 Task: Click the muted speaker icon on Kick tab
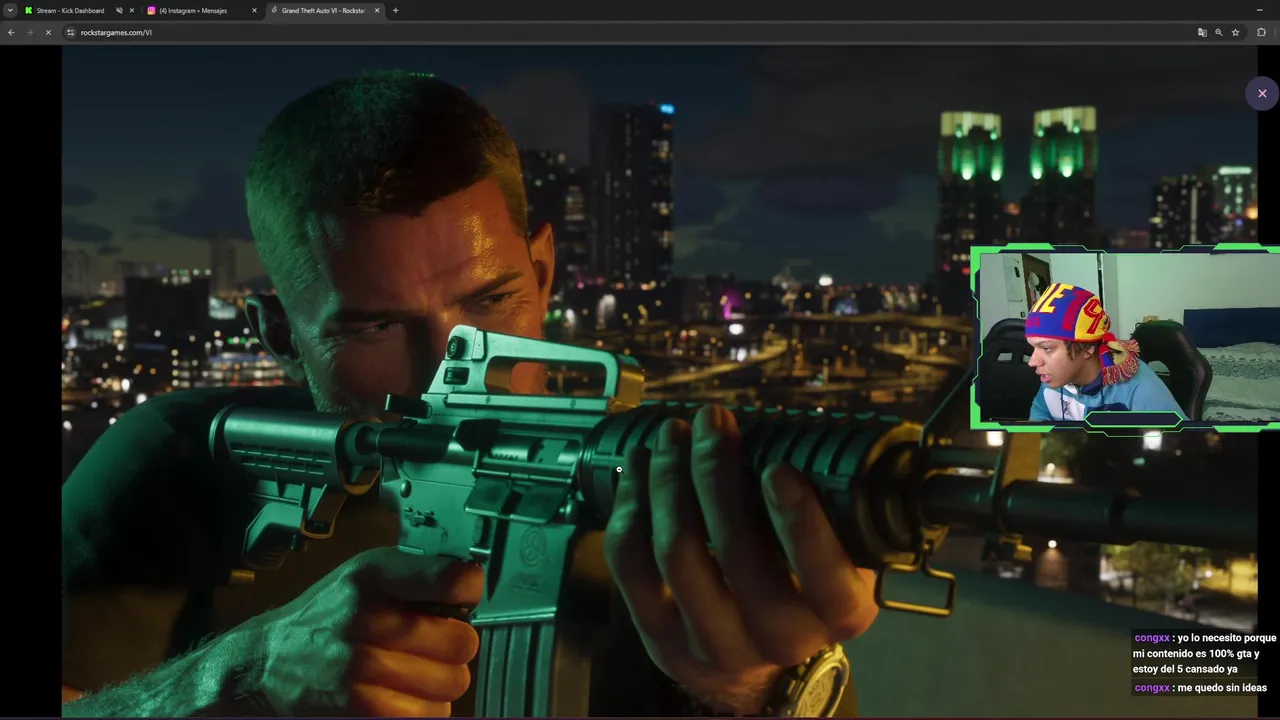(x=119, y=10)
